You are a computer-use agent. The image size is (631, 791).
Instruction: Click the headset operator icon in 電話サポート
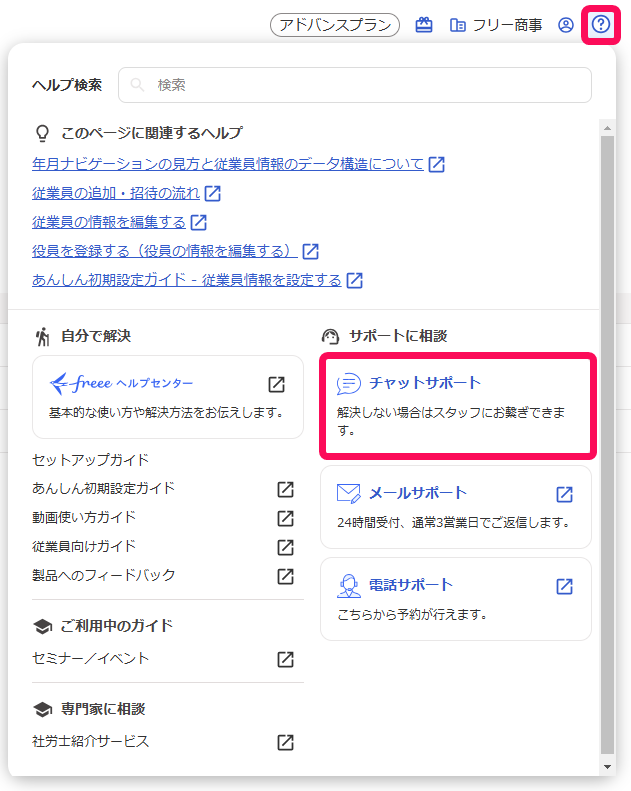coord(349,586)
